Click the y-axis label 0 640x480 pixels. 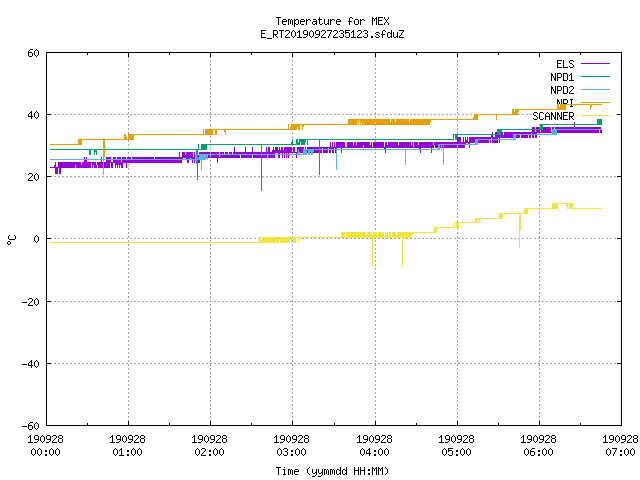tap(36, 239)
